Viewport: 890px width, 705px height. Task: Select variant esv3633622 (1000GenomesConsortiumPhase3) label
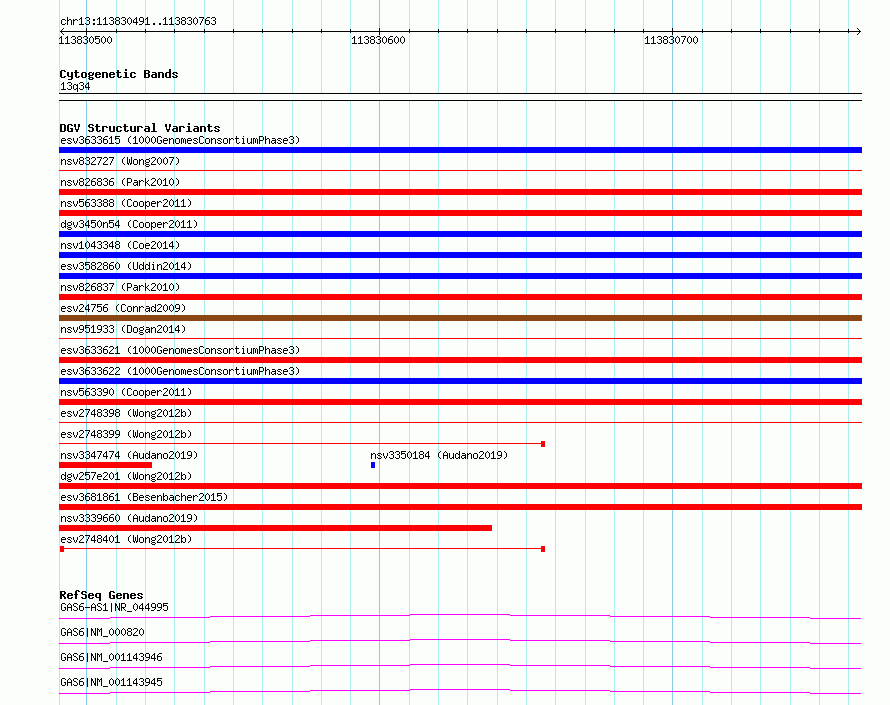180,371
